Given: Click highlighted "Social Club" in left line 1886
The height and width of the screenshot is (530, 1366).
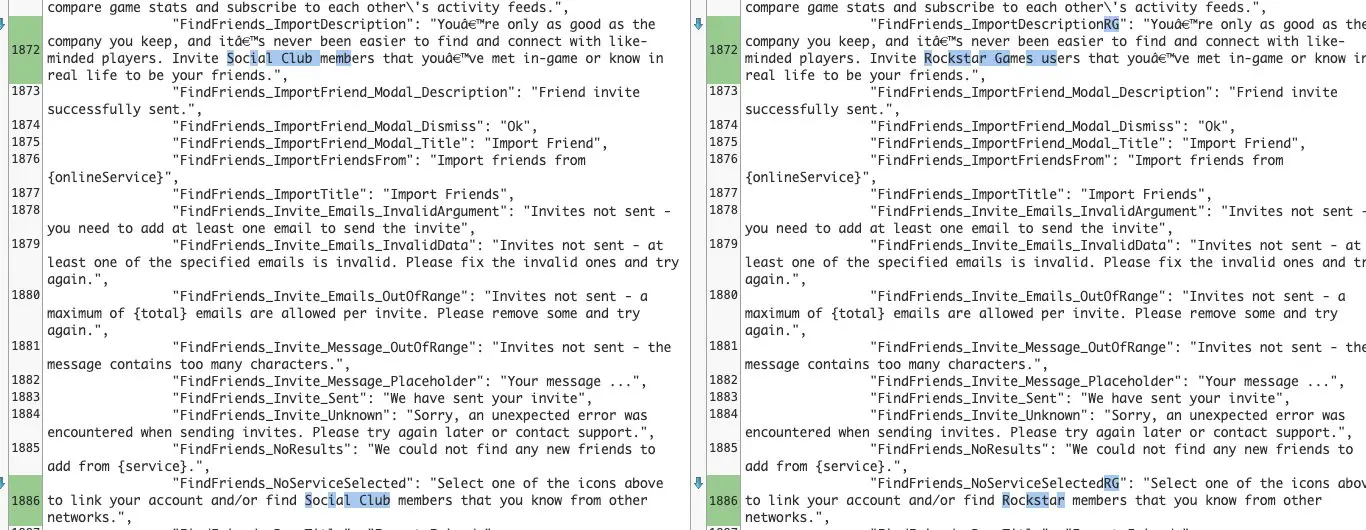Looking at the screenshot, I should [x=347, y=500].
